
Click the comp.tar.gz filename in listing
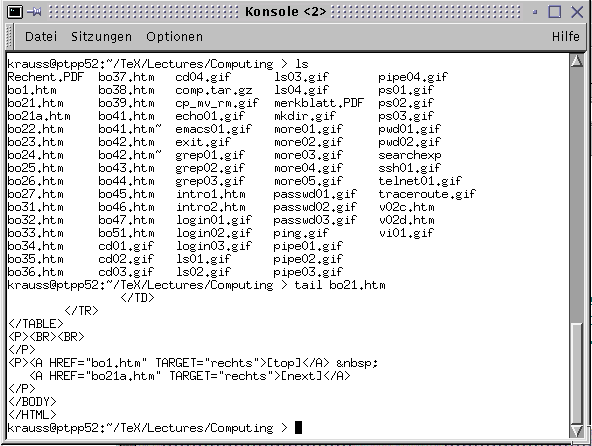[x=214, y=90]
